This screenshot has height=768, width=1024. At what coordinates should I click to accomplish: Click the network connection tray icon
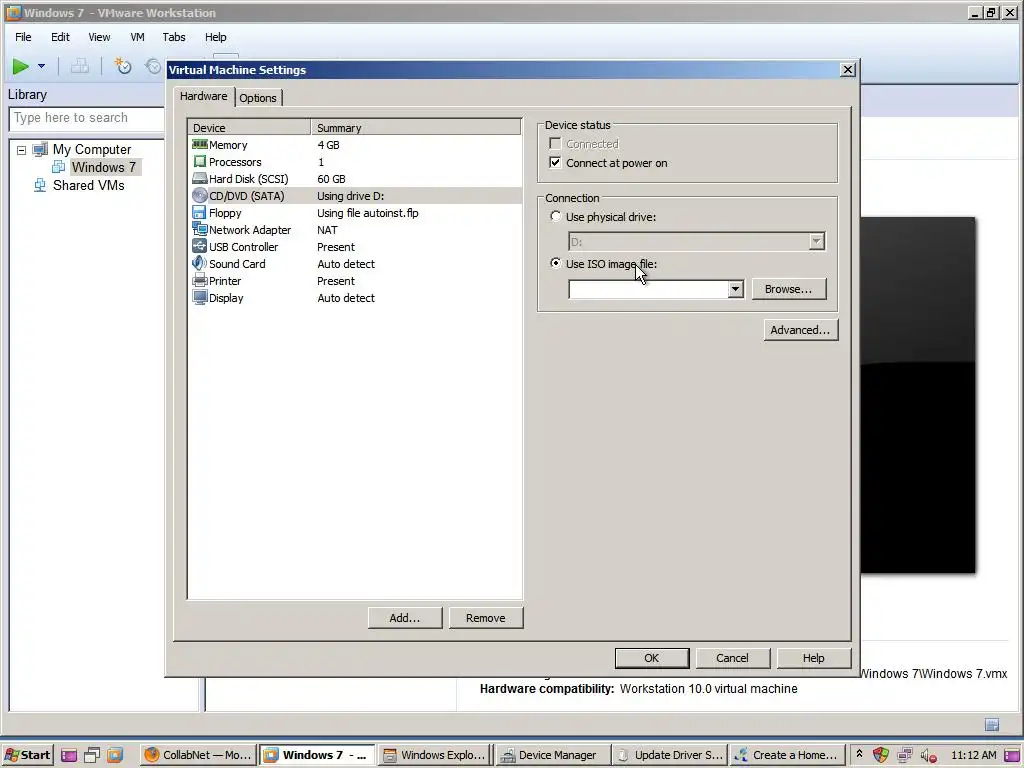(x=904, y=756)
